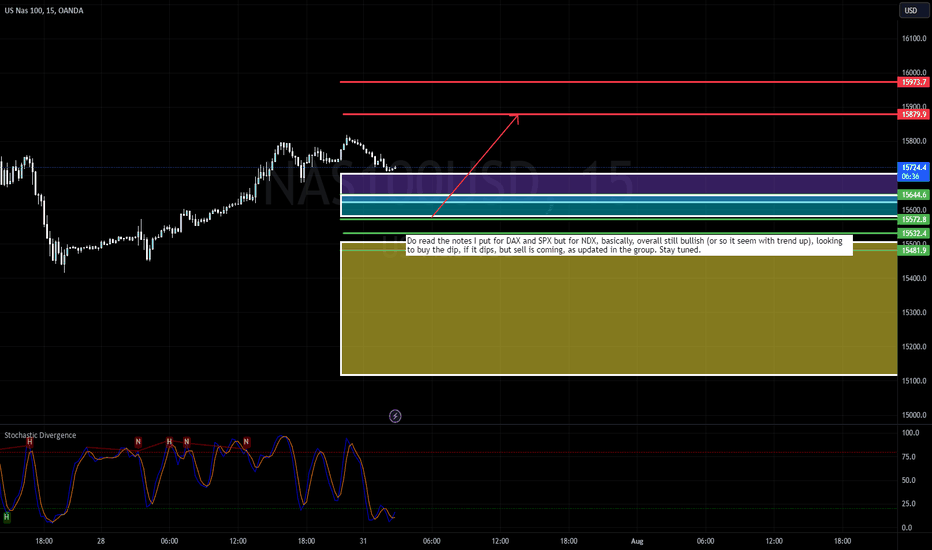
Task: Click the 15300.0 price axis value
Action: 914,313
